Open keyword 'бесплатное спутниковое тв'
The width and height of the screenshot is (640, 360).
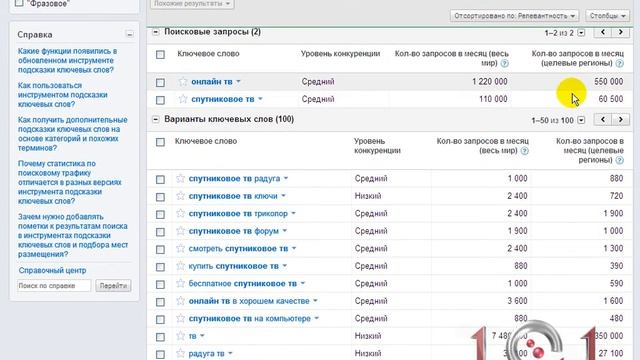242,283
